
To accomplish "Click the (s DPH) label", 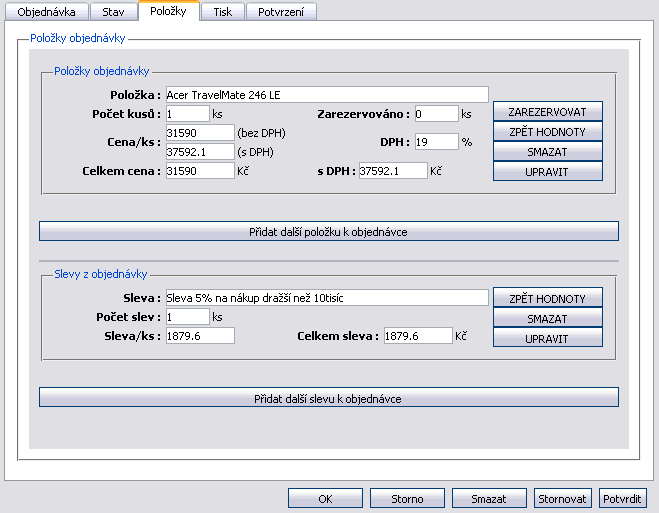I will [255, 152].
